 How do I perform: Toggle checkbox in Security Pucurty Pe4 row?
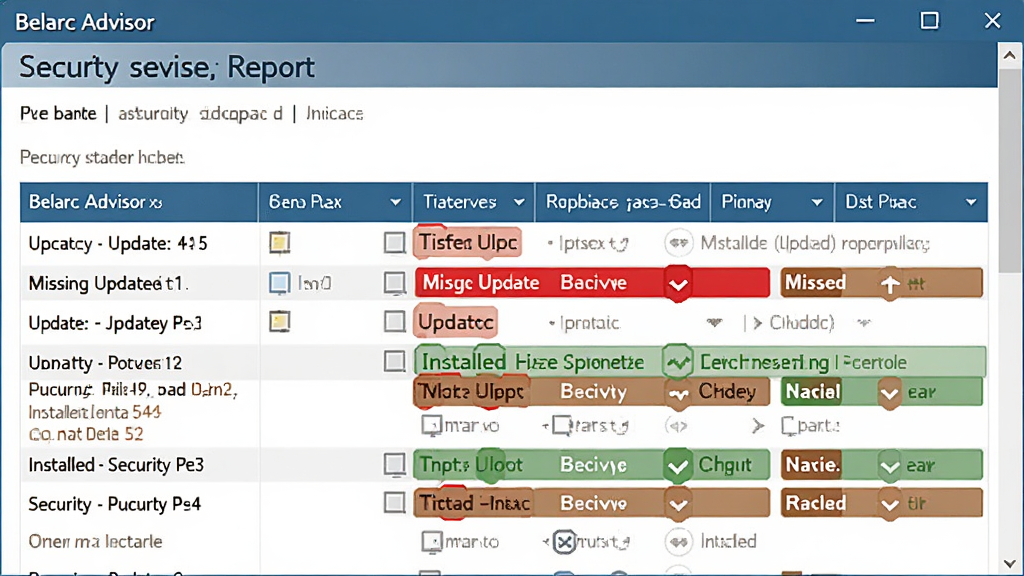(x=394, y=503)
